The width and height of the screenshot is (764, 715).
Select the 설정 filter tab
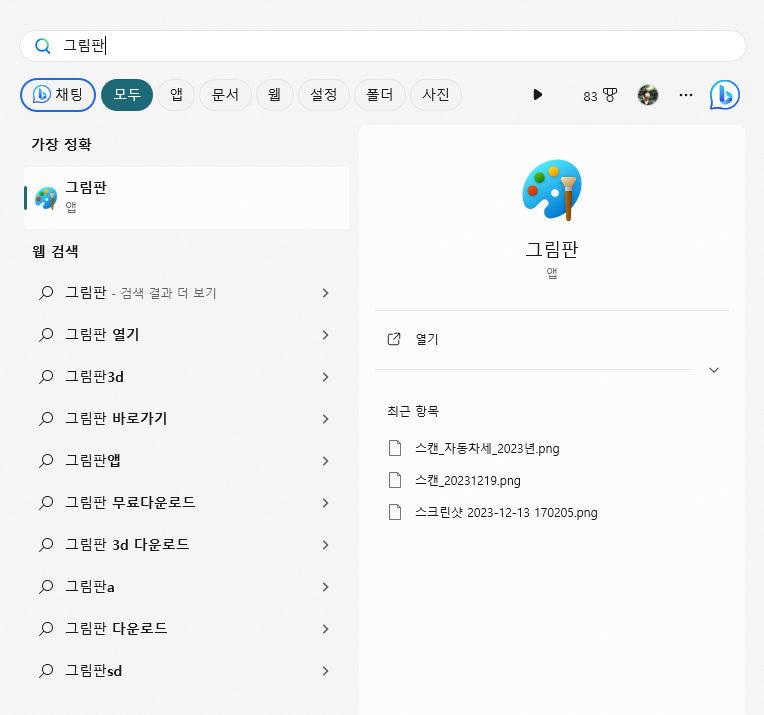[324, 95]
